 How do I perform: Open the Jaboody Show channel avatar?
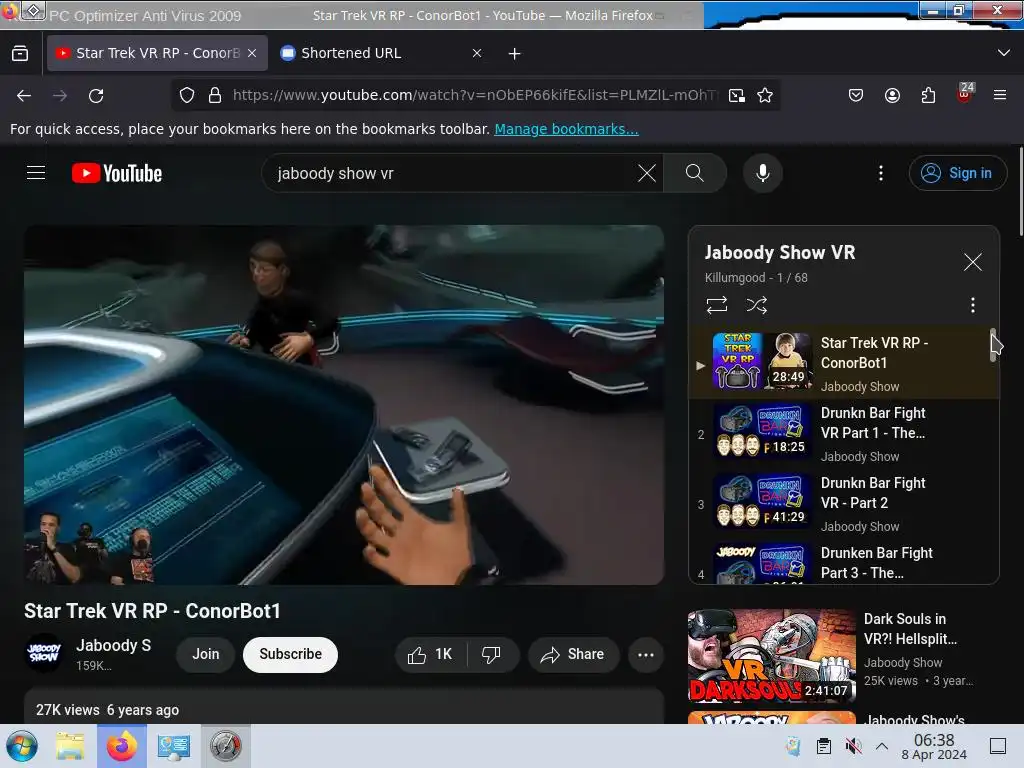pyautogui.click(x=44, y=653)
